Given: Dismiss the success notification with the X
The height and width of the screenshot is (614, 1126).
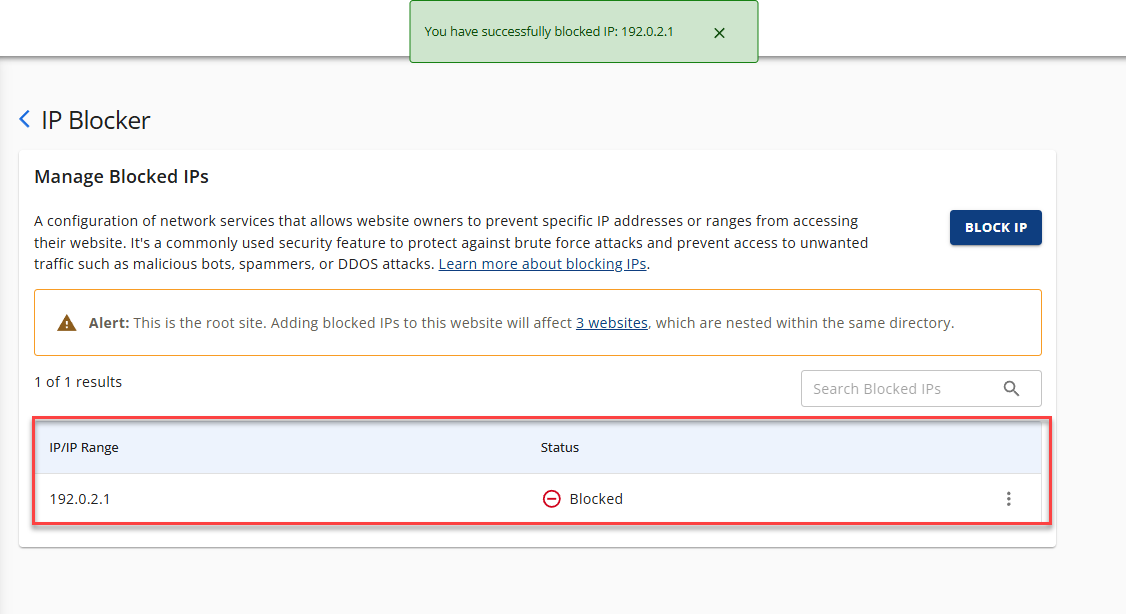Looking at the screenshot, I should [719, 32].
